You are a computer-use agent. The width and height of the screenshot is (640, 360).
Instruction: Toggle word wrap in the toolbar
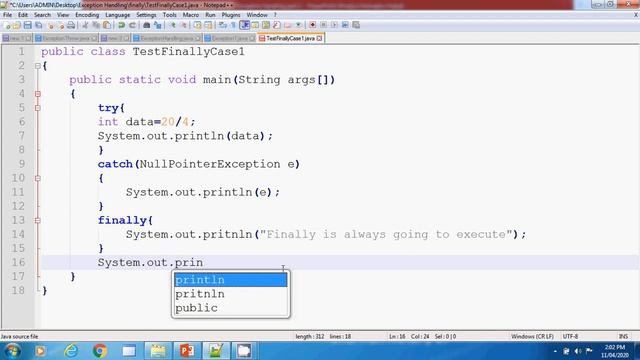click(222, 25)
